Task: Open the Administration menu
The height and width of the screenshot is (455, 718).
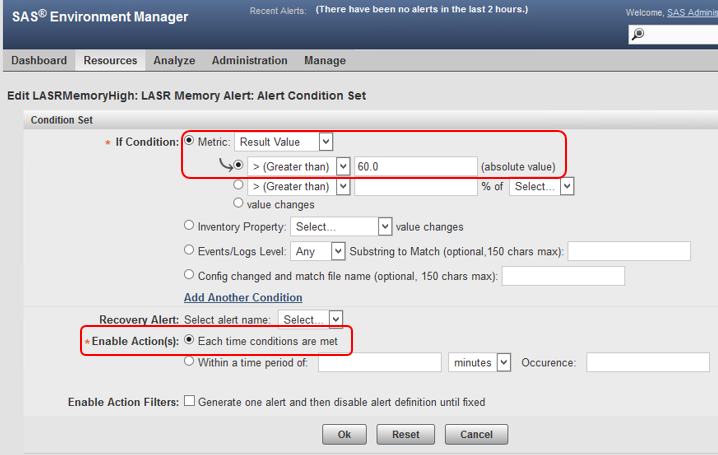Action: 250,60
